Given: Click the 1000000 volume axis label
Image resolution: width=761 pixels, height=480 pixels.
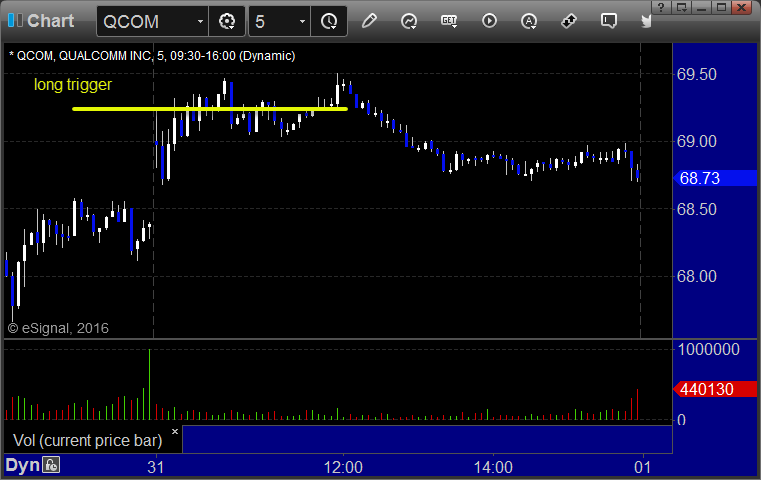Looking at the screenshot, I should click(709, 349).
